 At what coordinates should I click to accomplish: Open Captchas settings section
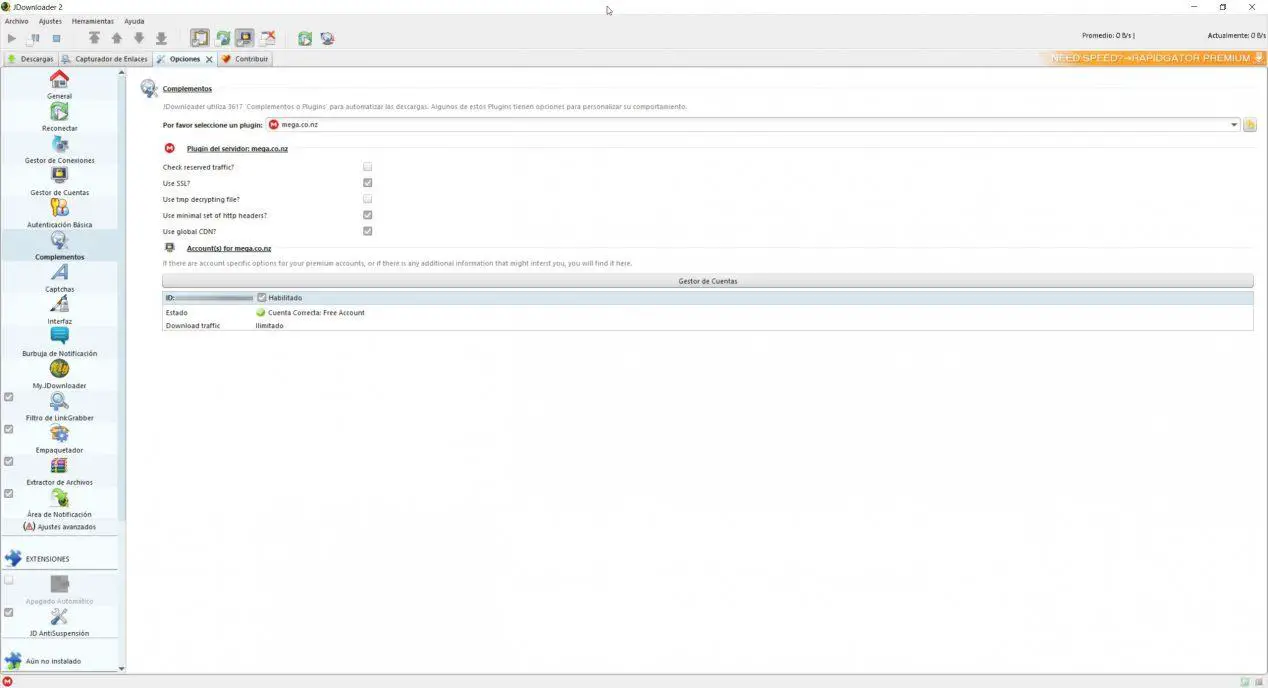click(x=59, y=277)
